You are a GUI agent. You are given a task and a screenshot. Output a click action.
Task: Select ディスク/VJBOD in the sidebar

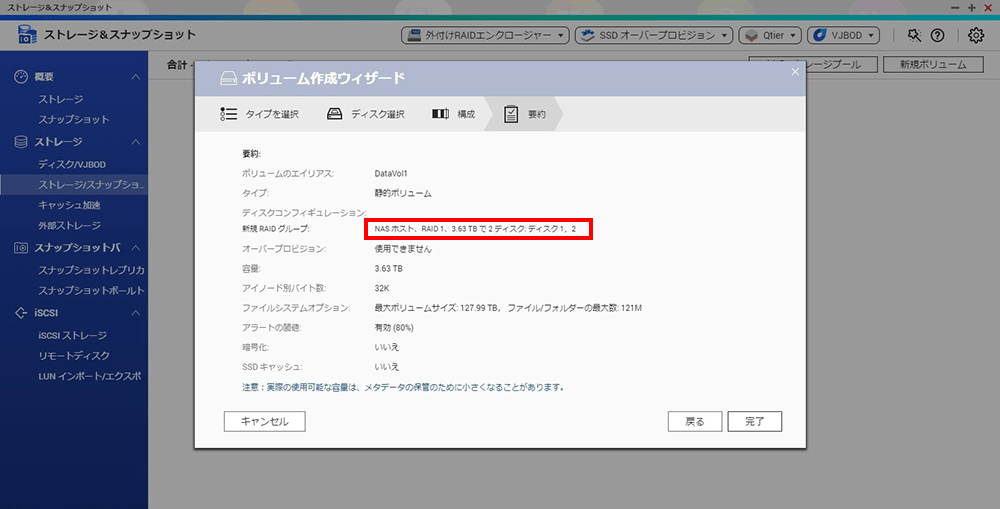(x=72, y=164)
